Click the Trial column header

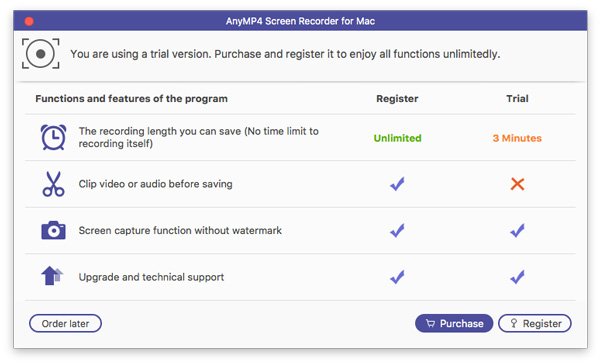tap(517, 99)
